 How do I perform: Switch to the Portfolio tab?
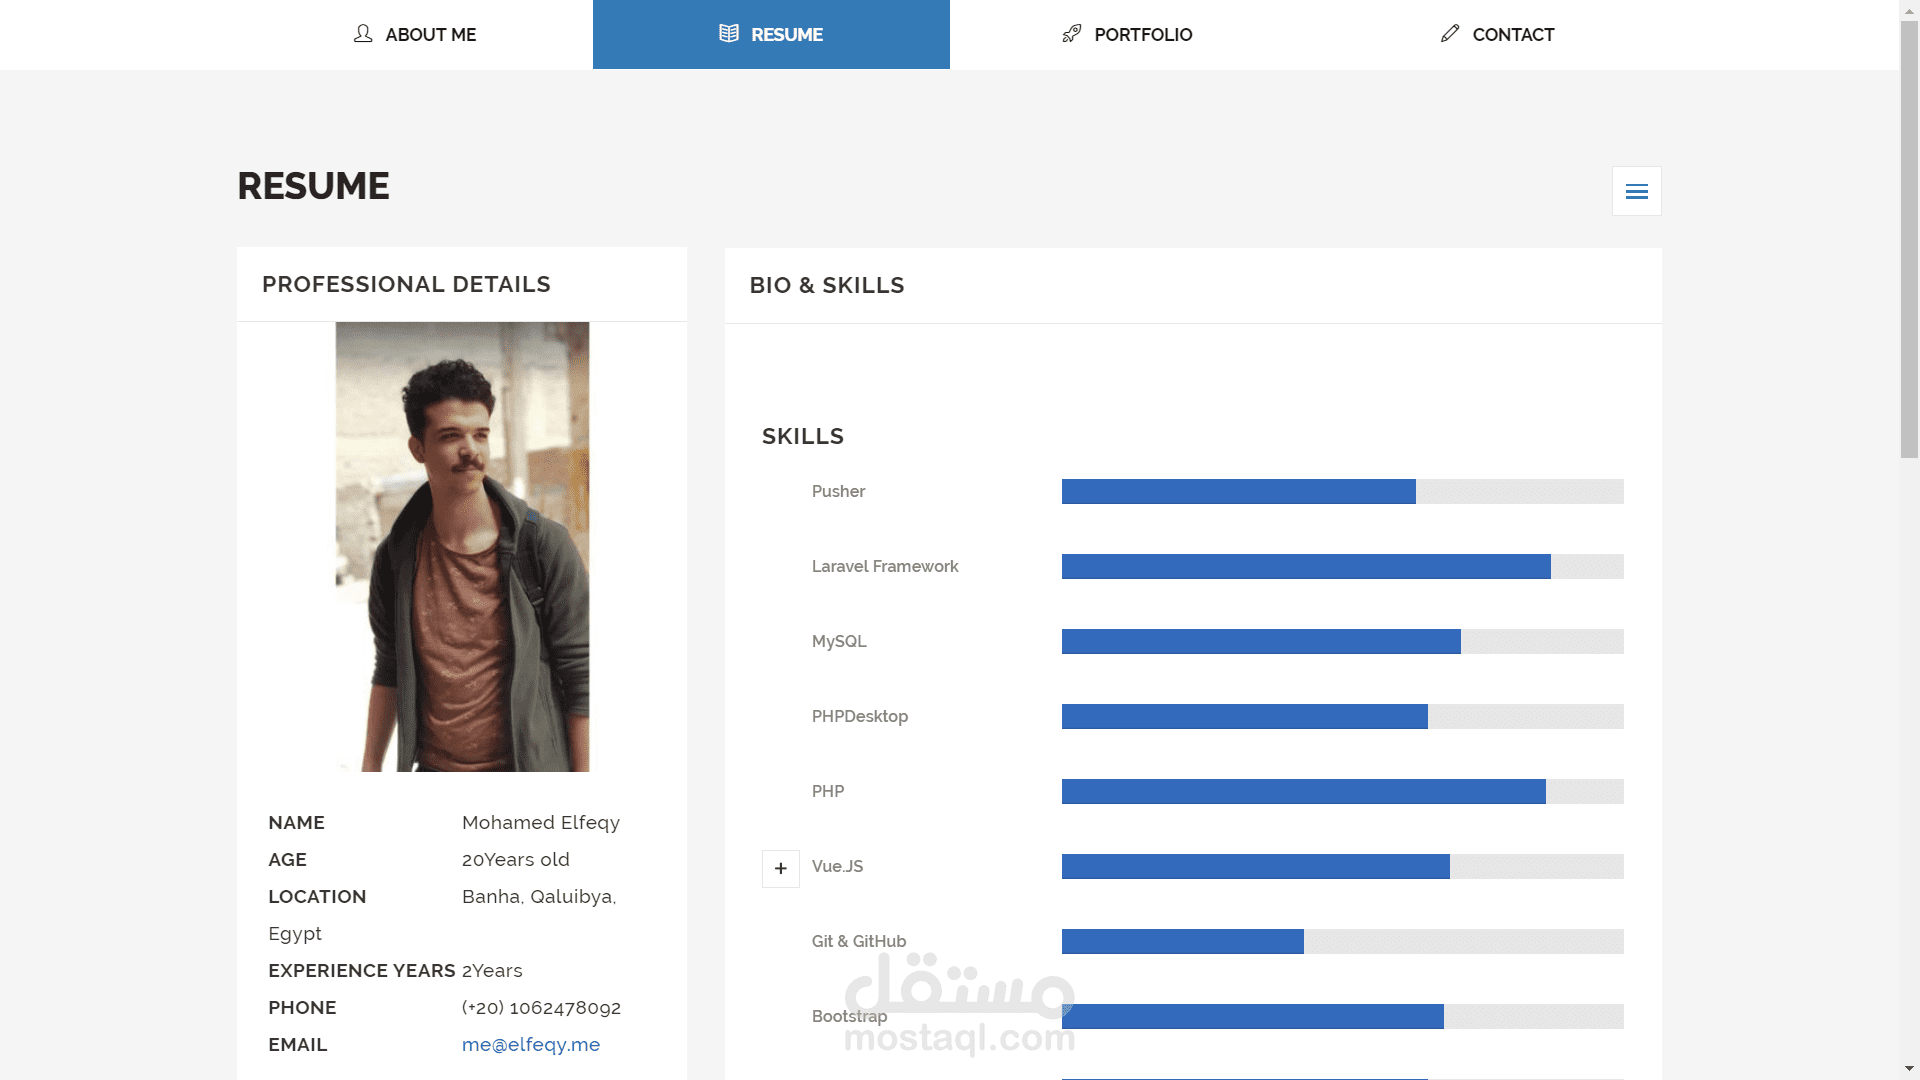click(x=1143, y=35)
